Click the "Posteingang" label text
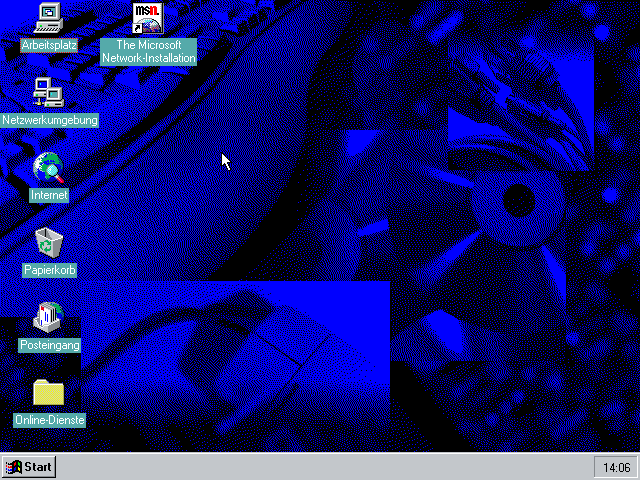Screen dimensions: 640x480 [x=49, y=345]
